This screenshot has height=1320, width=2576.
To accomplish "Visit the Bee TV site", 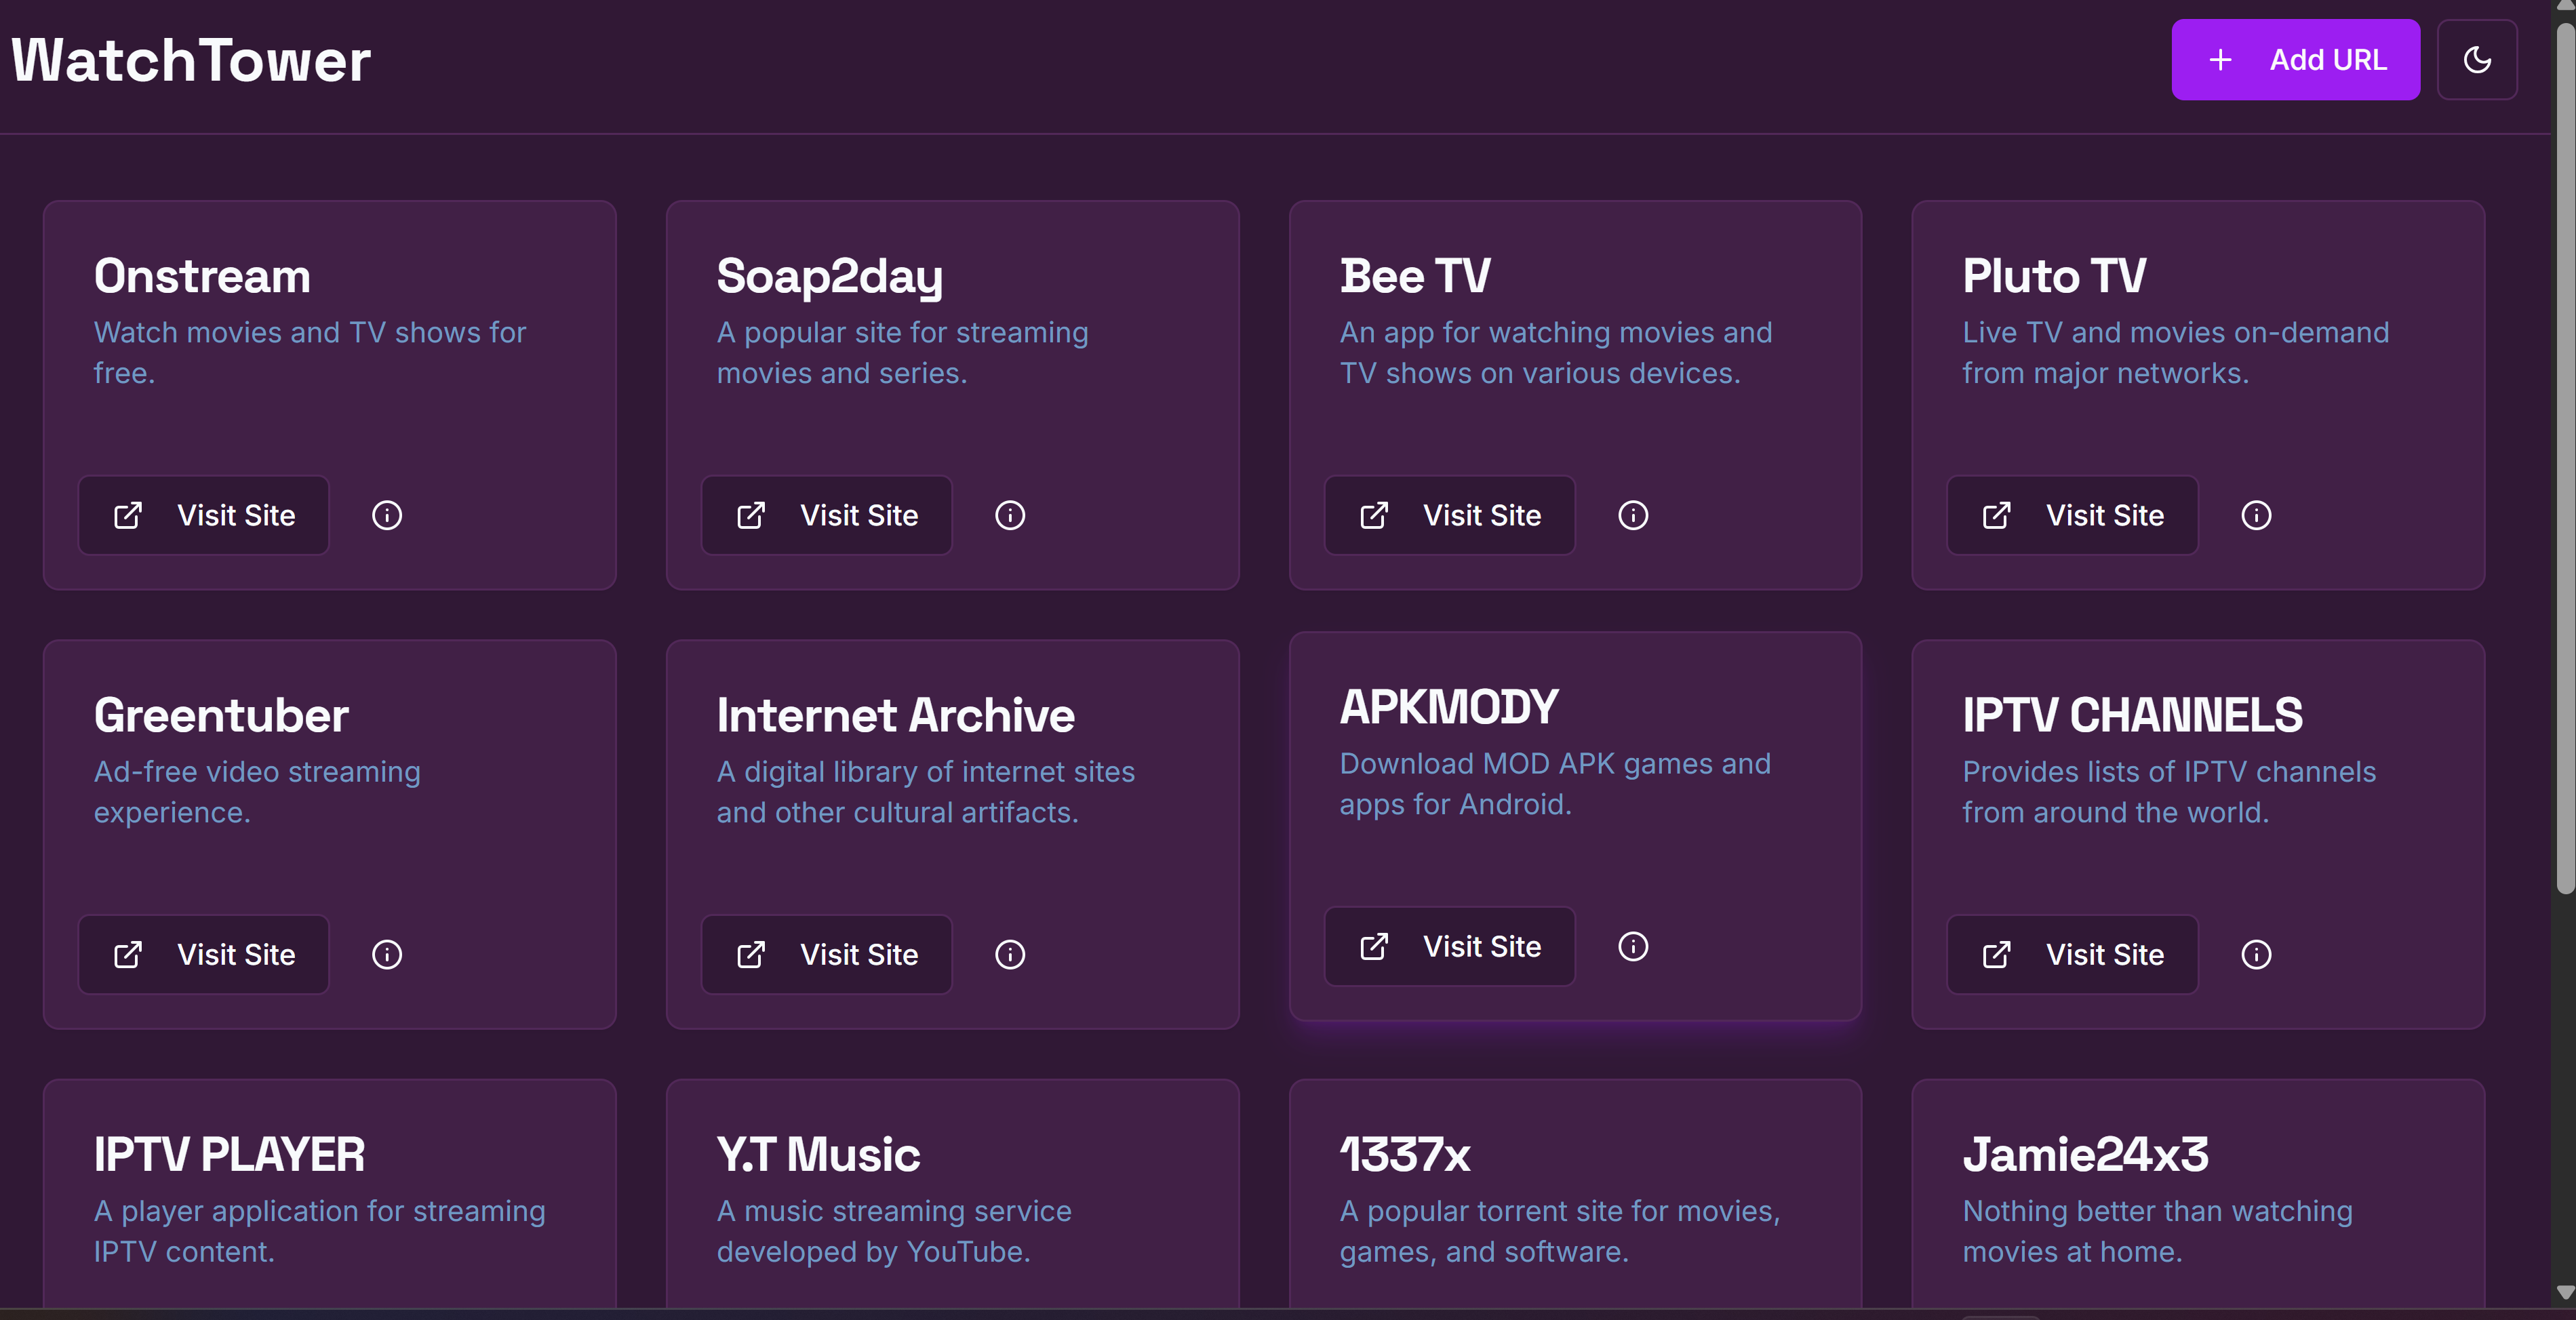I will (x=1450, y=515).
